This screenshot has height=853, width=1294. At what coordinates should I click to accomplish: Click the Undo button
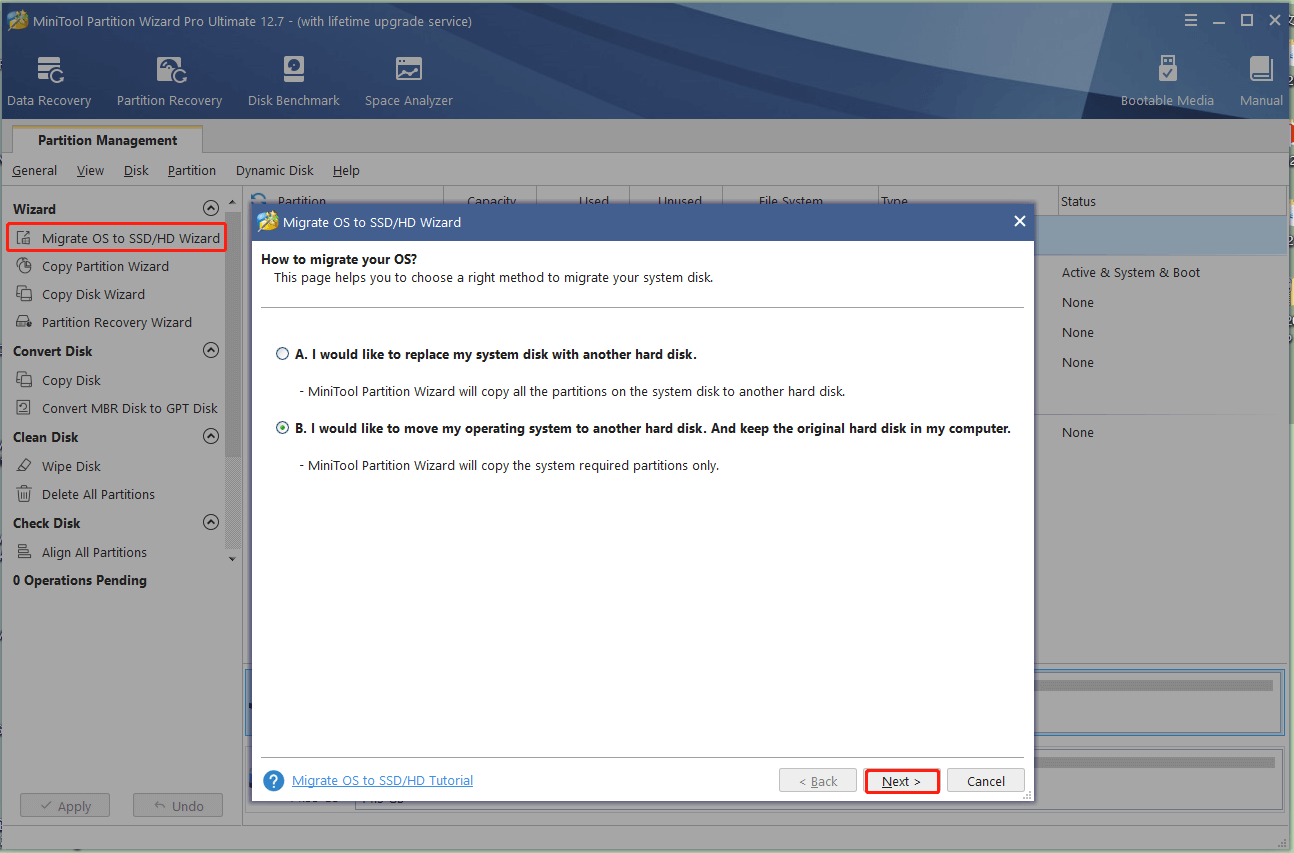tap(178, 806)
